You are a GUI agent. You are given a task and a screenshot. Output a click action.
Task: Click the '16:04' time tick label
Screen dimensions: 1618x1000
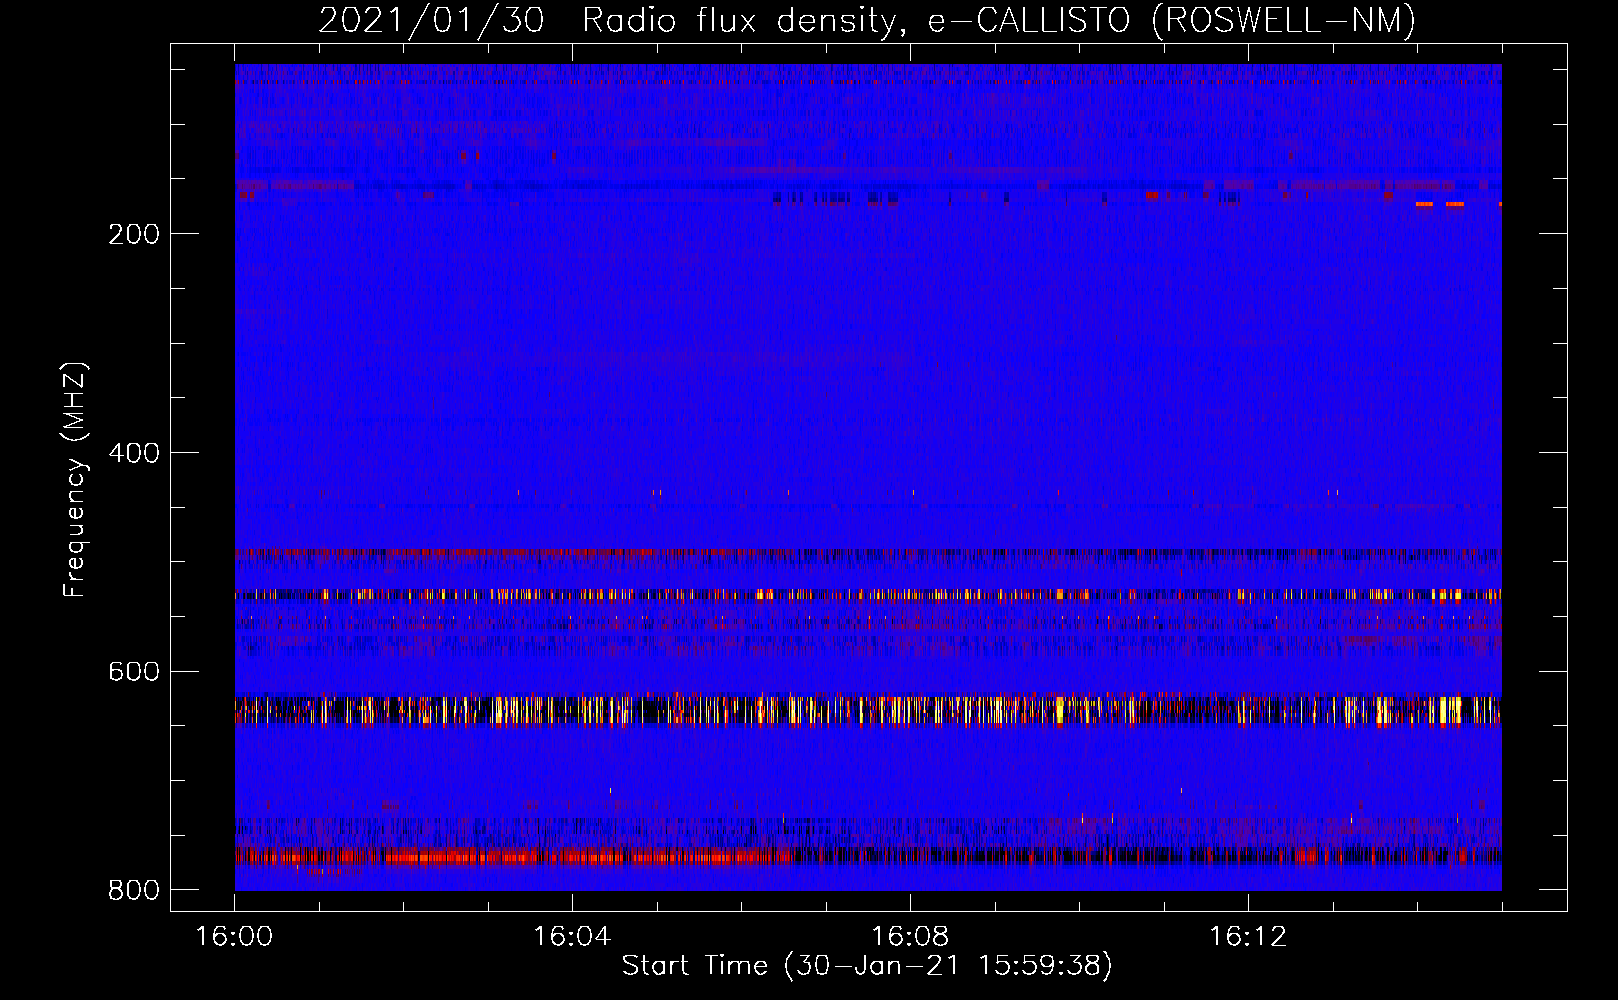click(x=572, y=937)
